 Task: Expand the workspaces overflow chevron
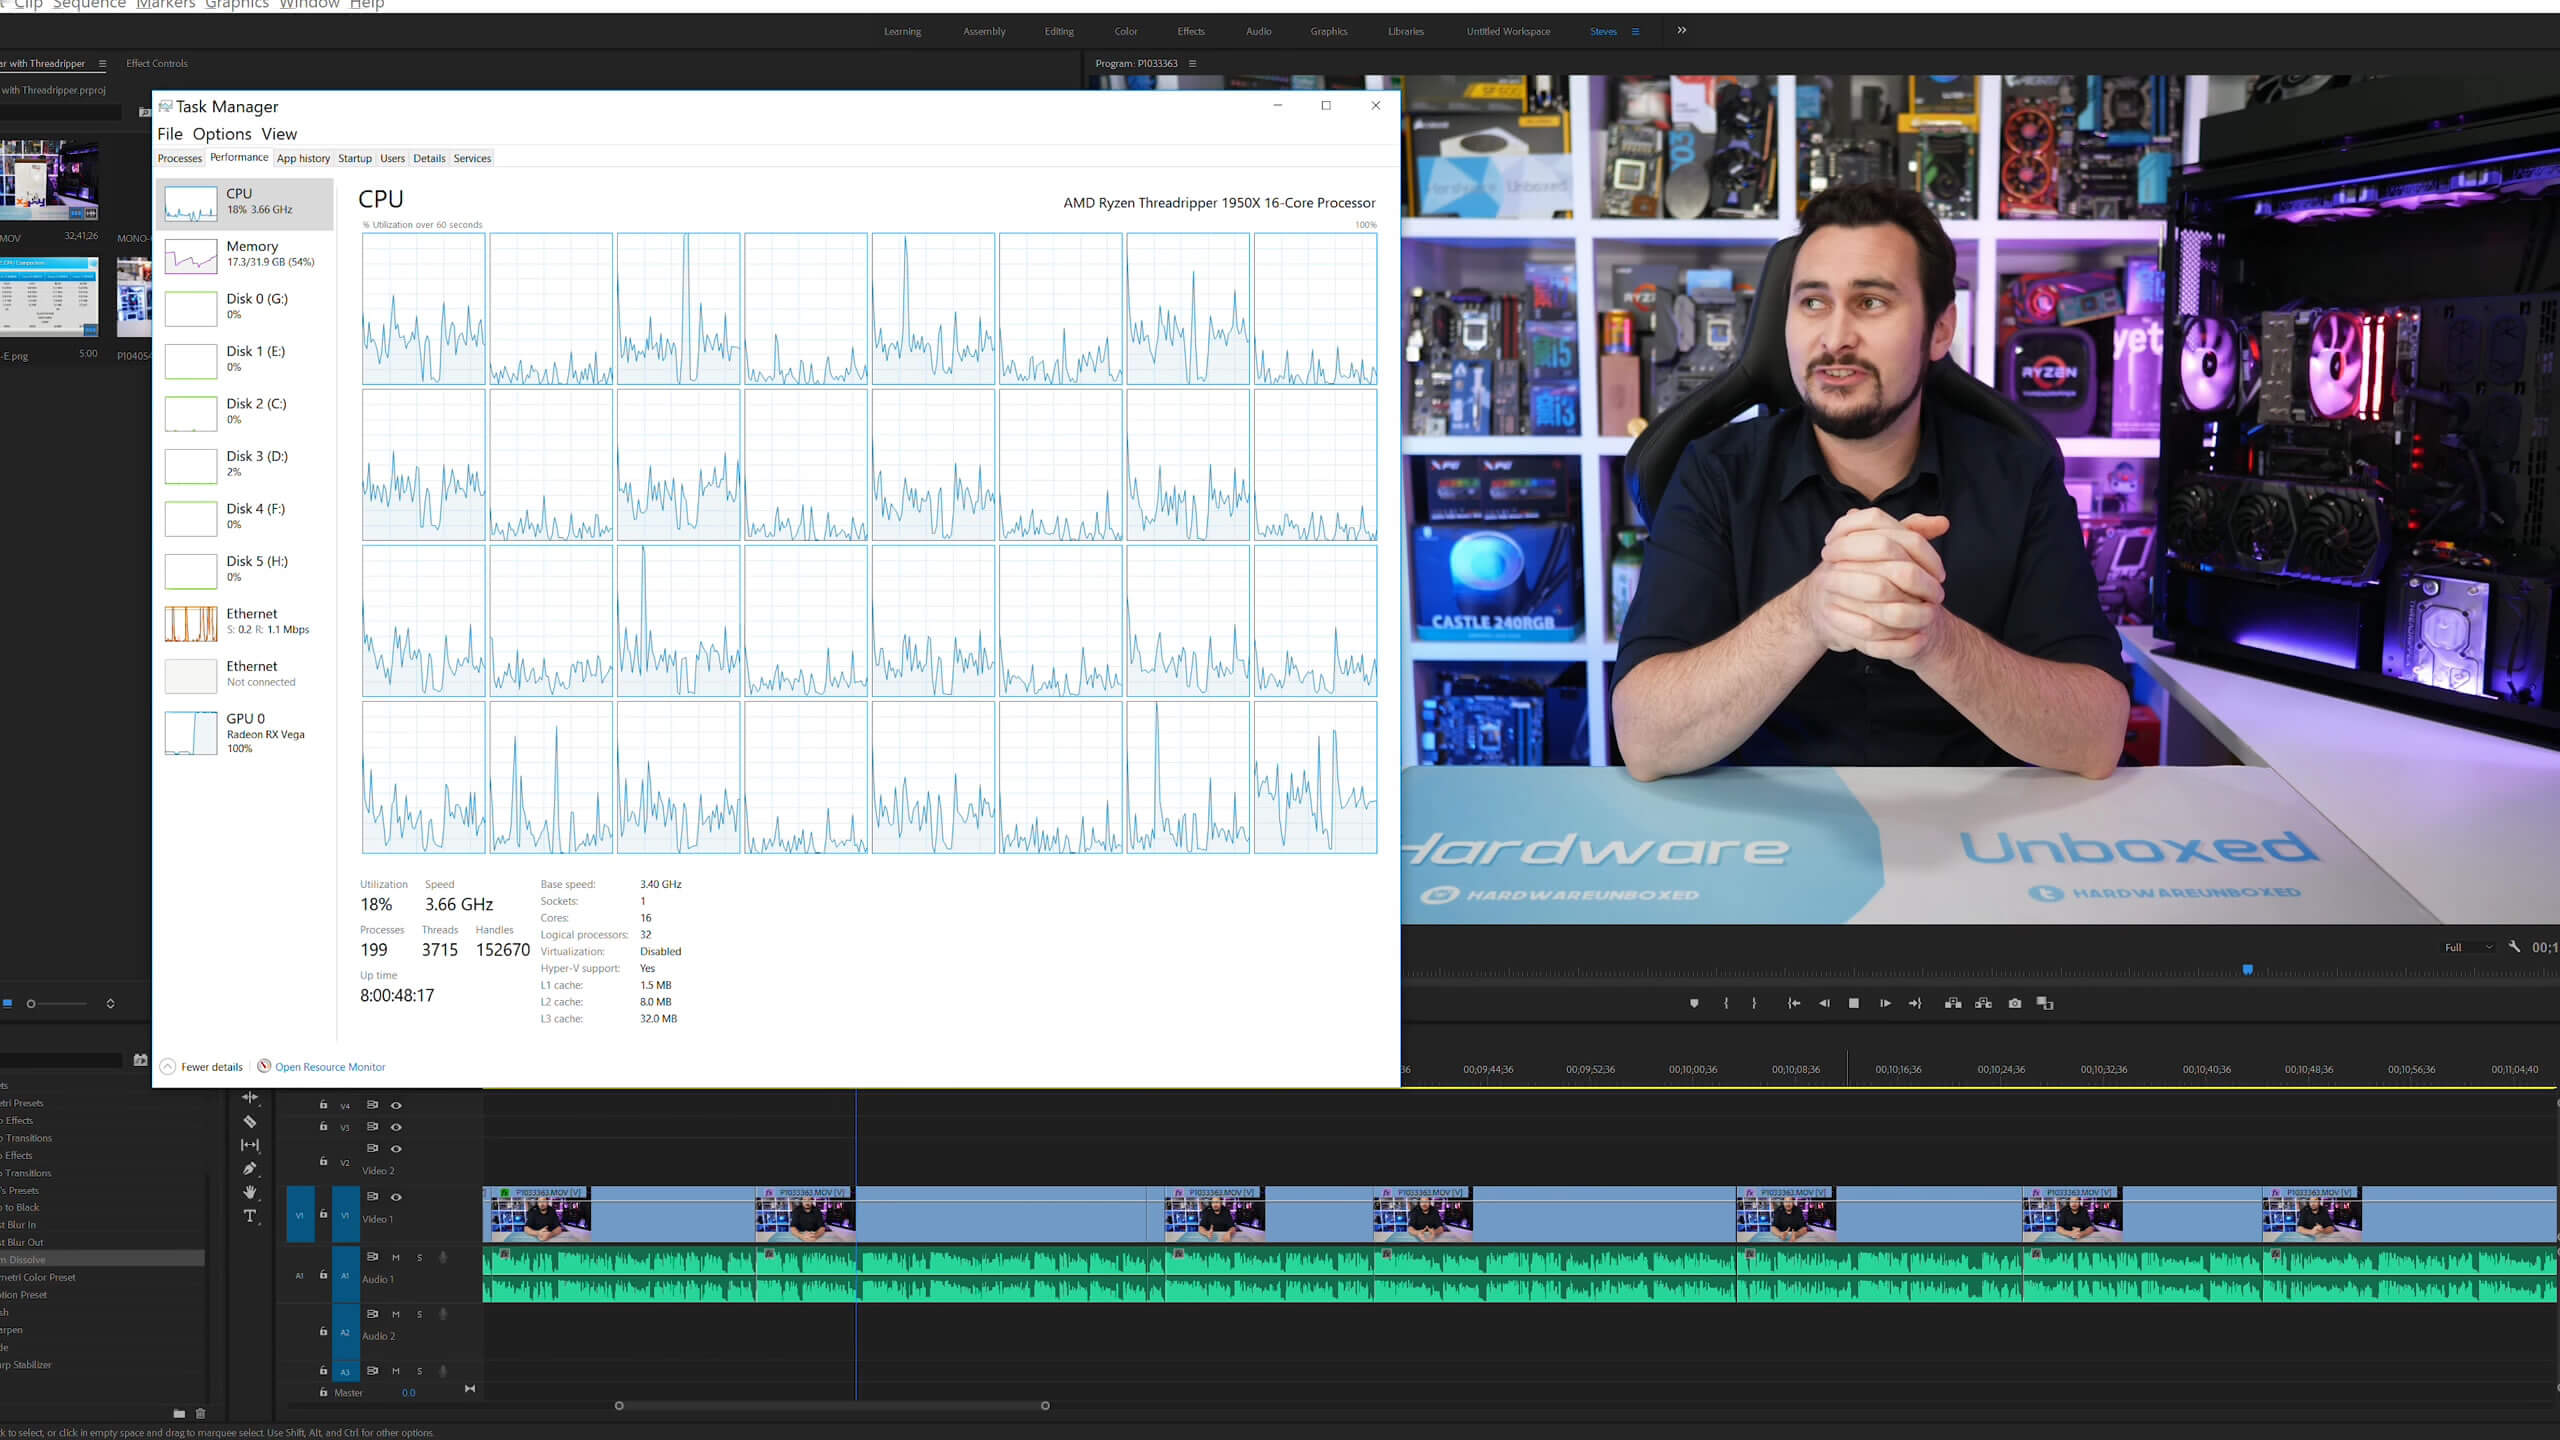point(1682,30)
